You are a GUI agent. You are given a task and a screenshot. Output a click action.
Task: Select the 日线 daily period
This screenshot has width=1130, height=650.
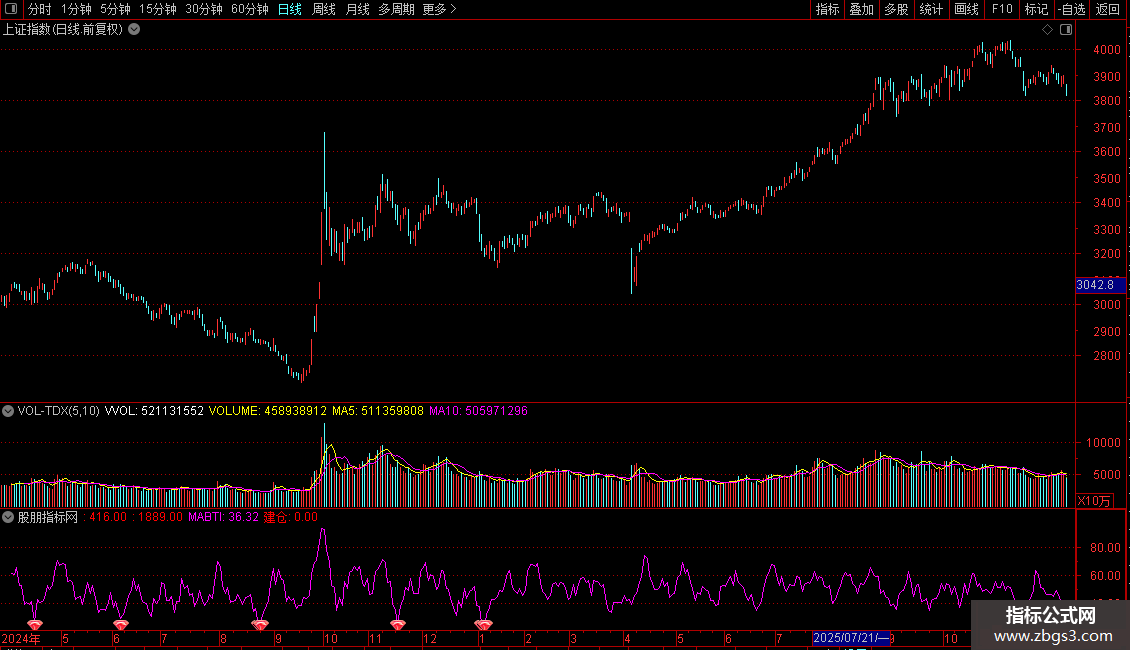tap(290, 9)
